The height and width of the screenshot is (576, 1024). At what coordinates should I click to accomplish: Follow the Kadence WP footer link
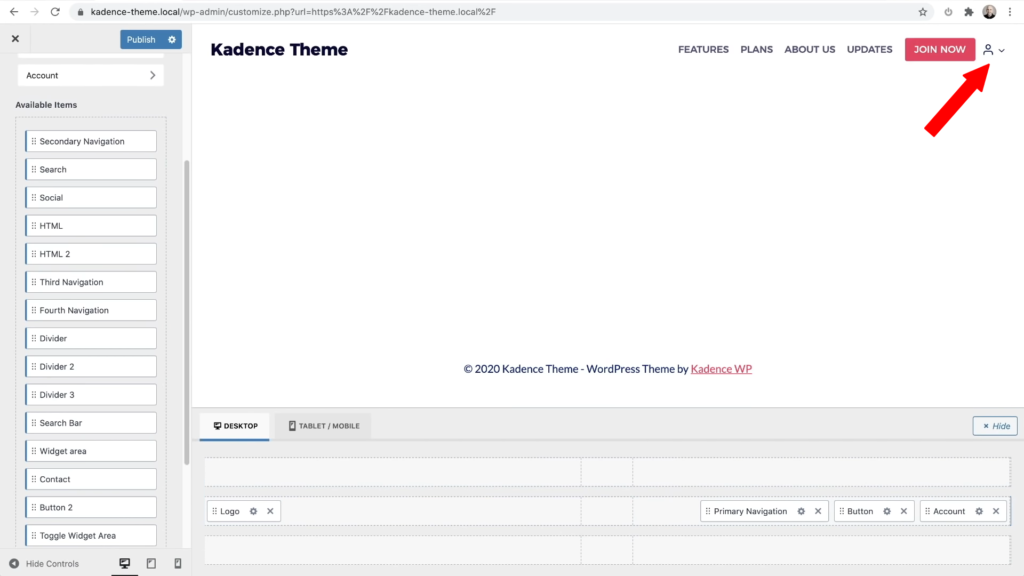721,369
